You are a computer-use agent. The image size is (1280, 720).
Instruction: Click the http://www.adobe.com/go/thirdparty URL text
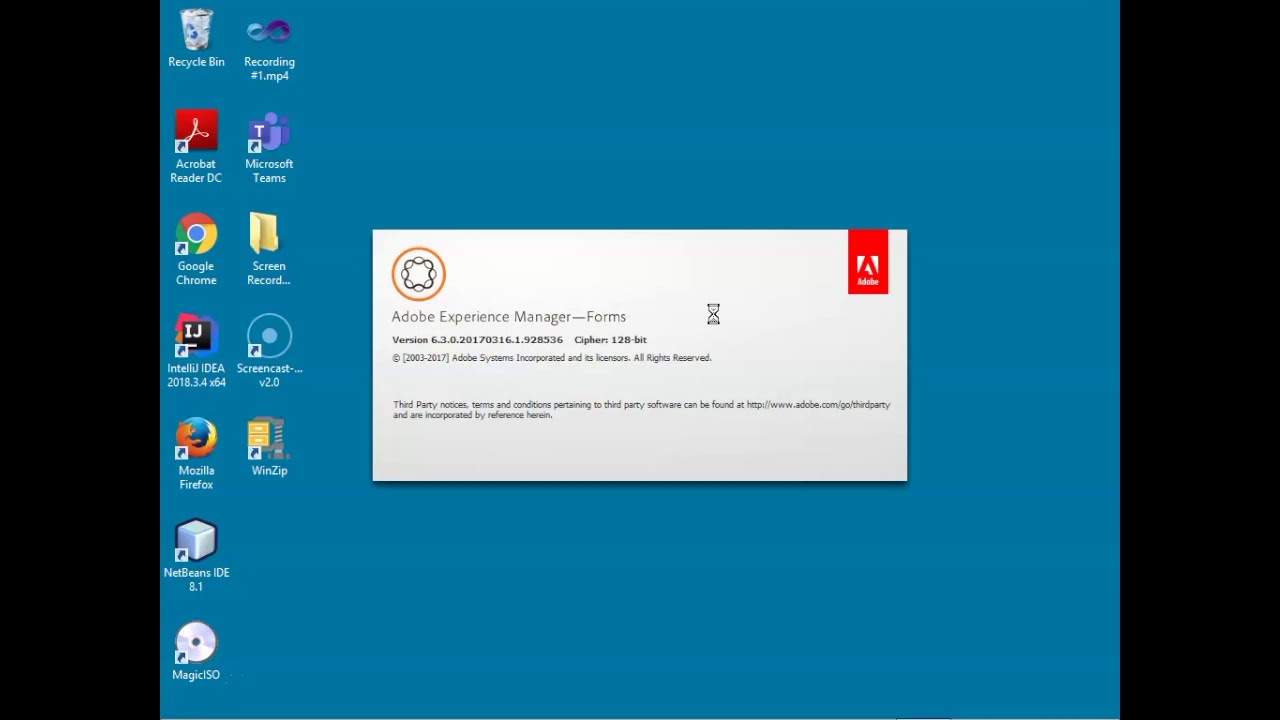pos(818,405)
